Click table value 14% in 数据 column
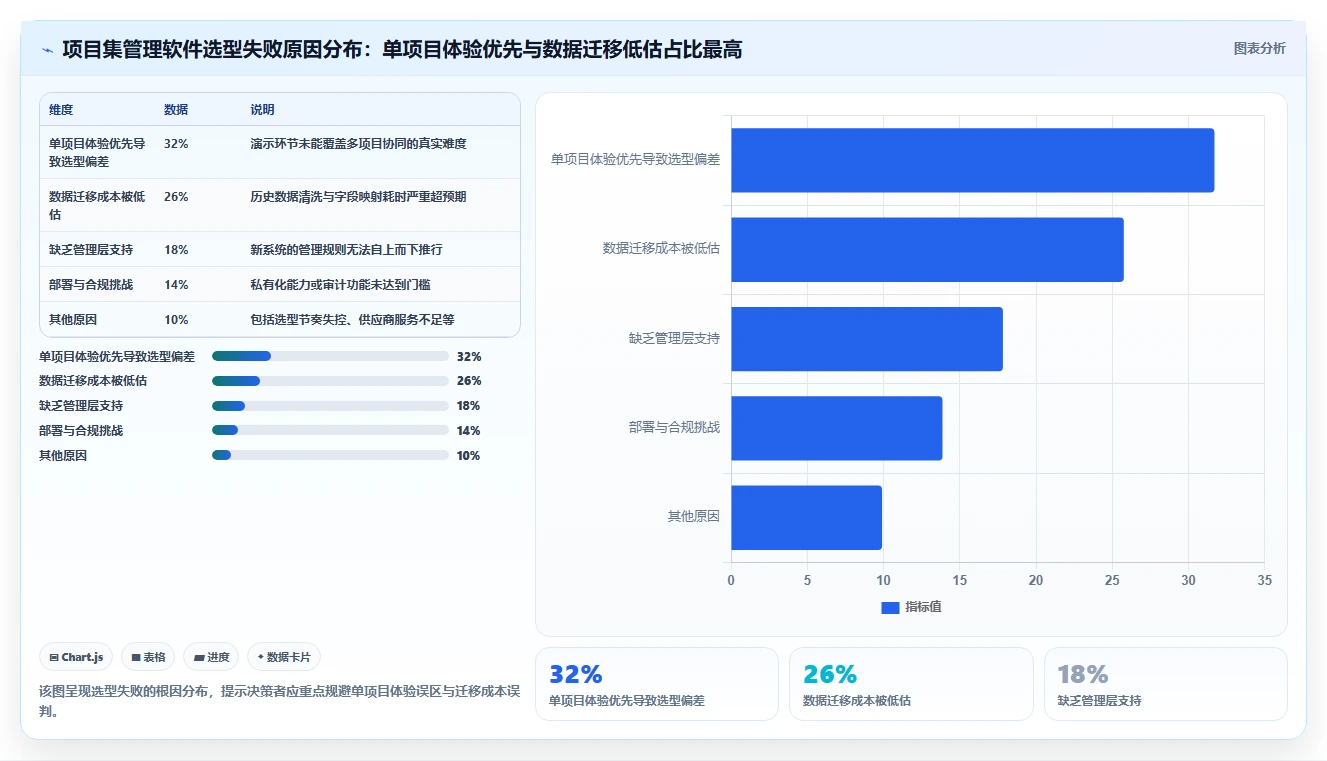 (x=176, y=284)
